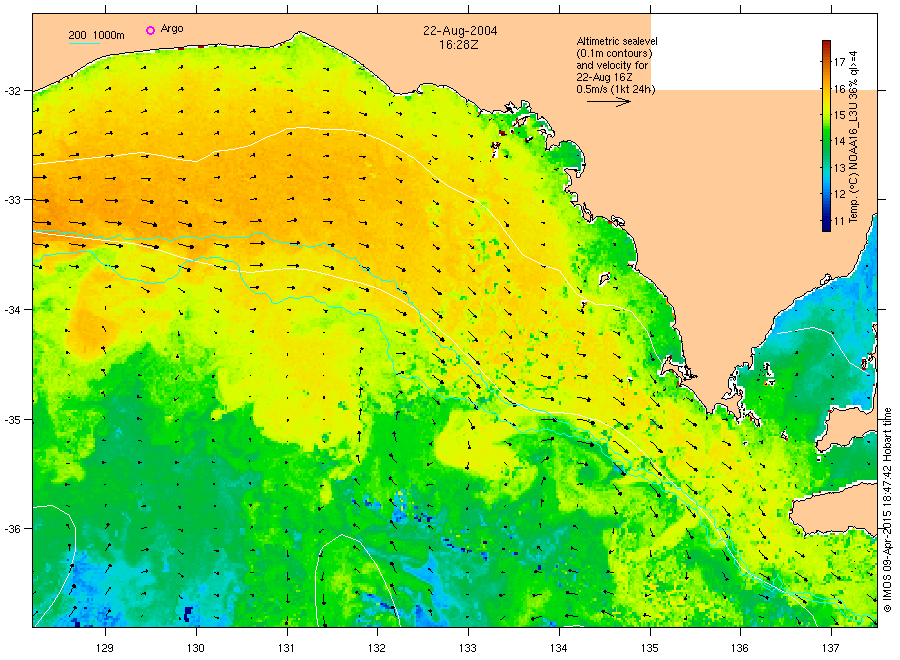Screen dimensions: 900x660
Task: Click the 13 value on color bar
Action: point(839,168)
